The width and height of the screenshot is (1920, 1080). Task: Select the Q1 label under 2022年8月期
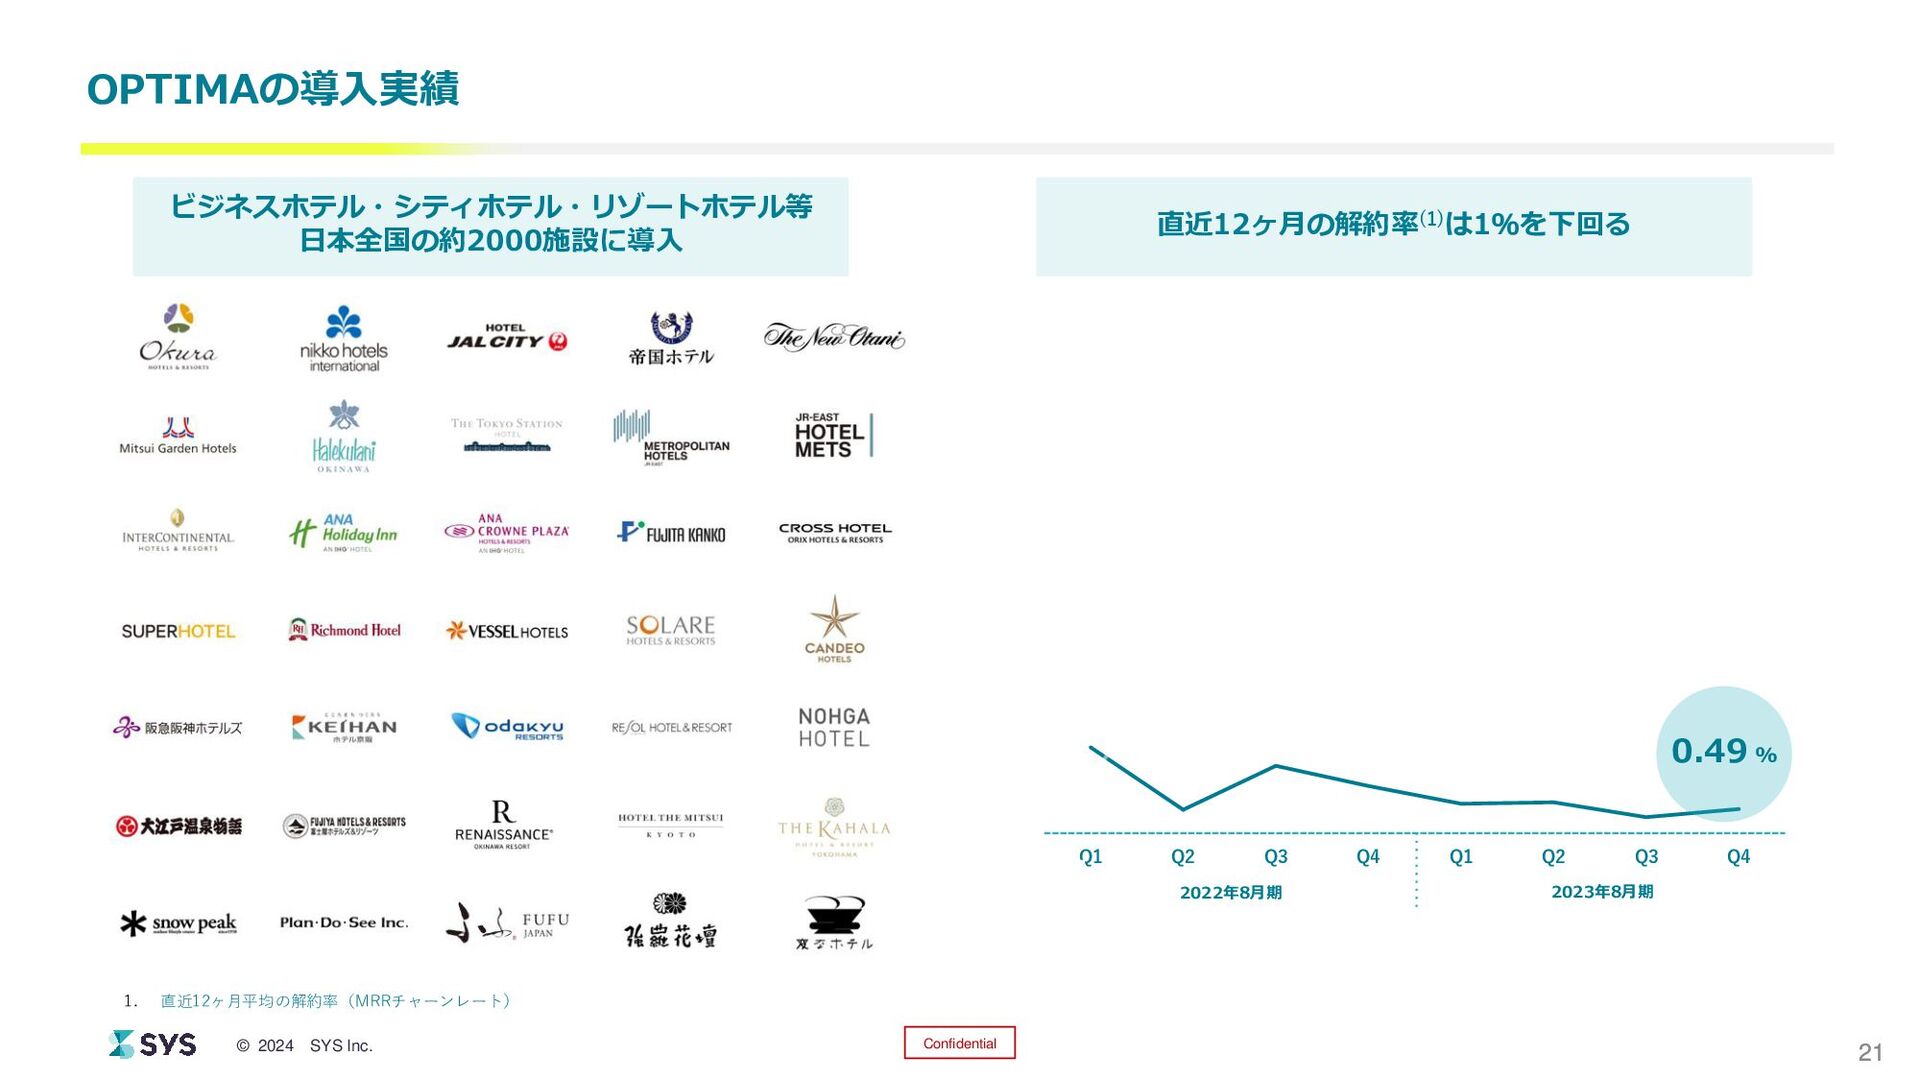tap(1090, 857)
